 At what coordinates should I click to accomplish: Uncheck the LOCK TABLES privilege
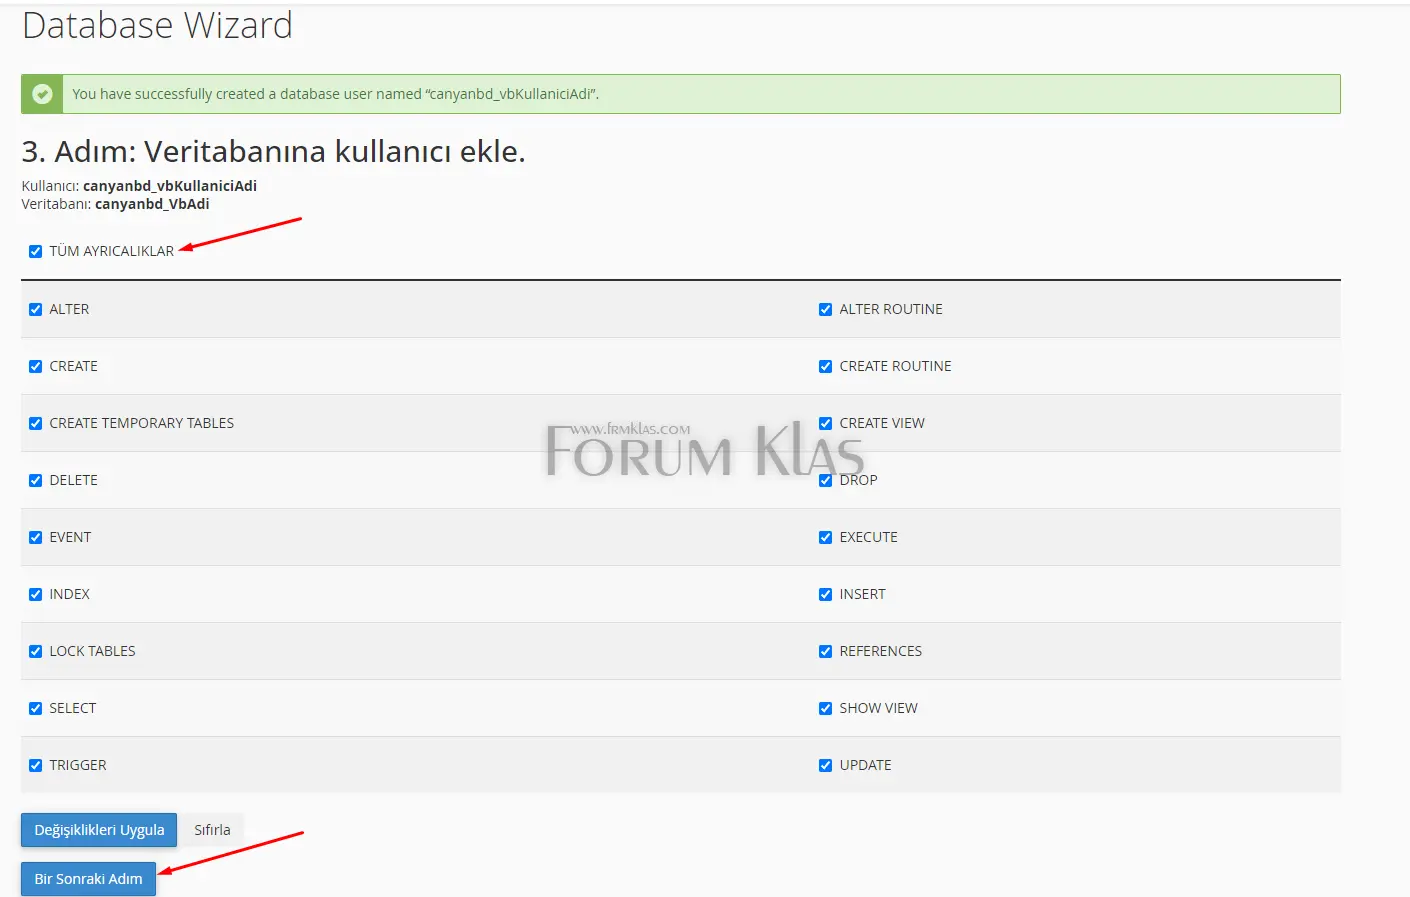35,651
